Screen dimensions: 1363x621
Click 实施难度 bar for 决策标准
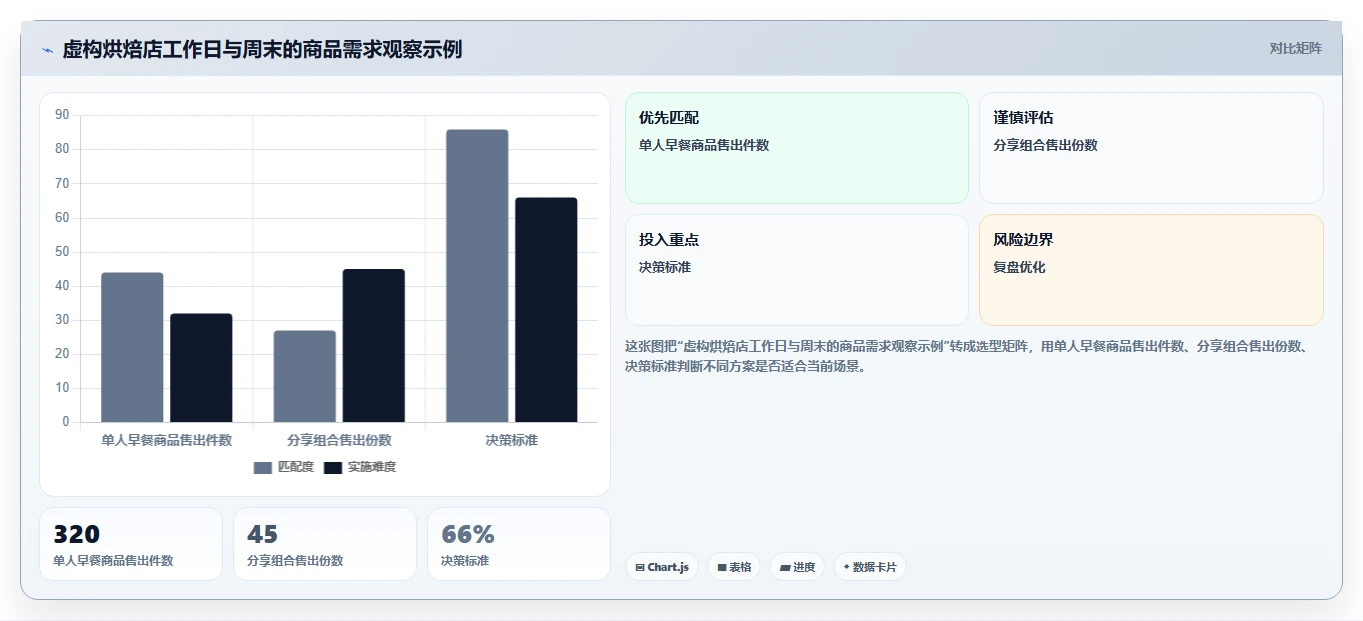pyautogui.click(x=546, y=310)
